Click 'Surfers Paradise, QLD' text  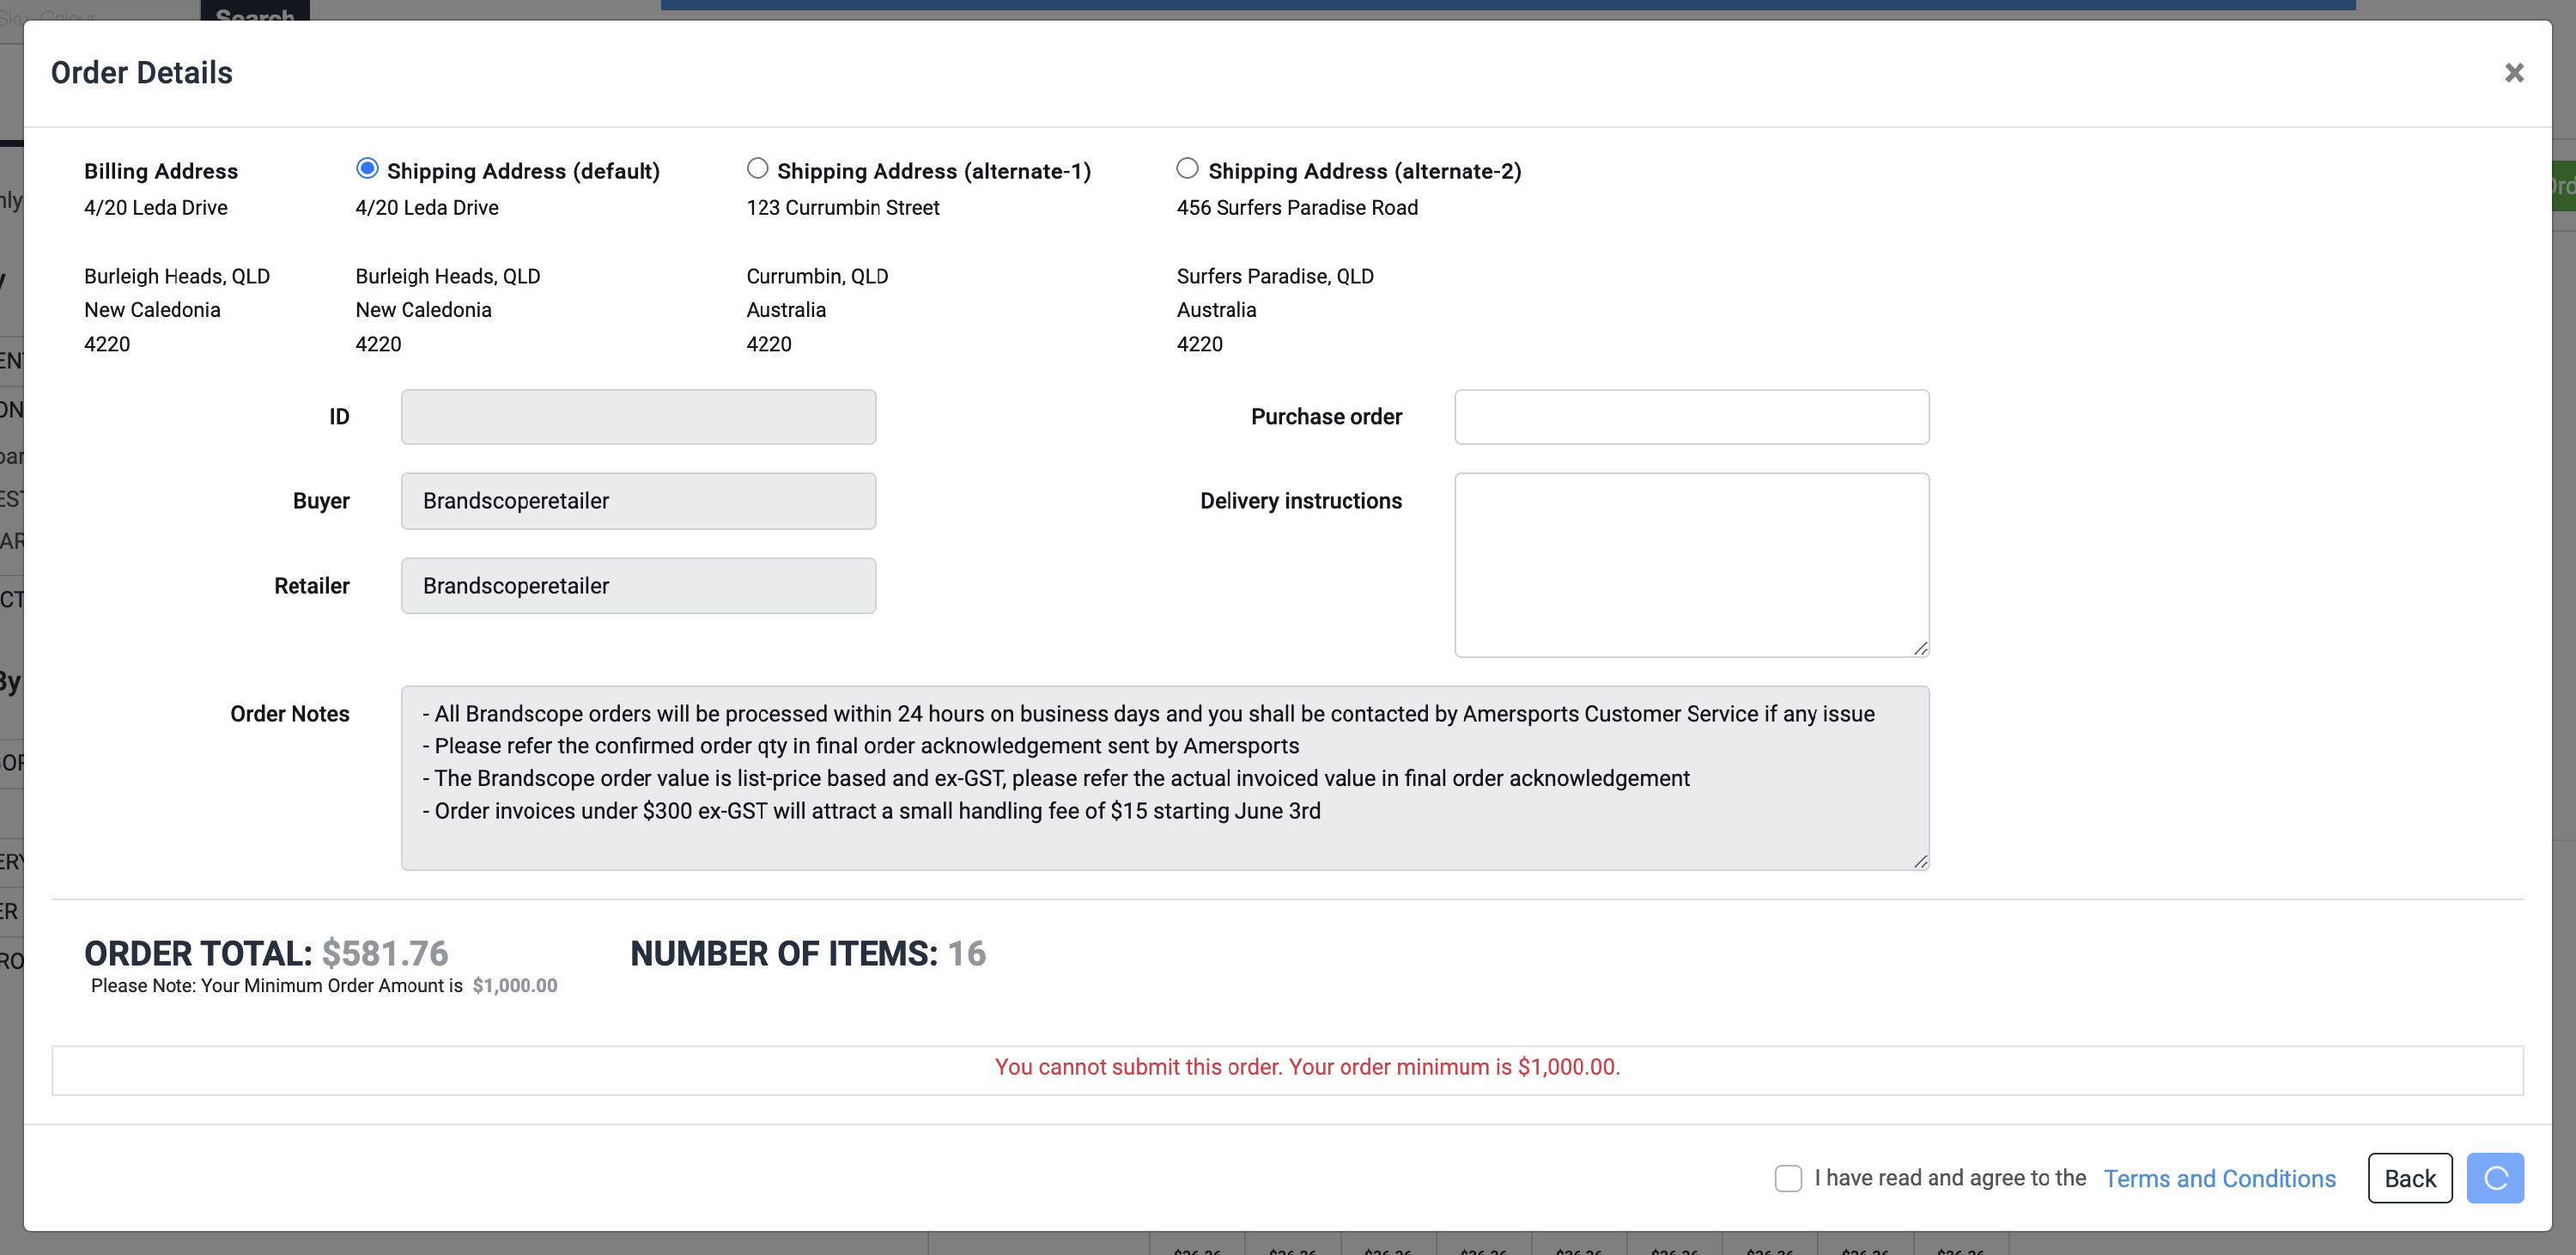click(x=1275, y=276)
